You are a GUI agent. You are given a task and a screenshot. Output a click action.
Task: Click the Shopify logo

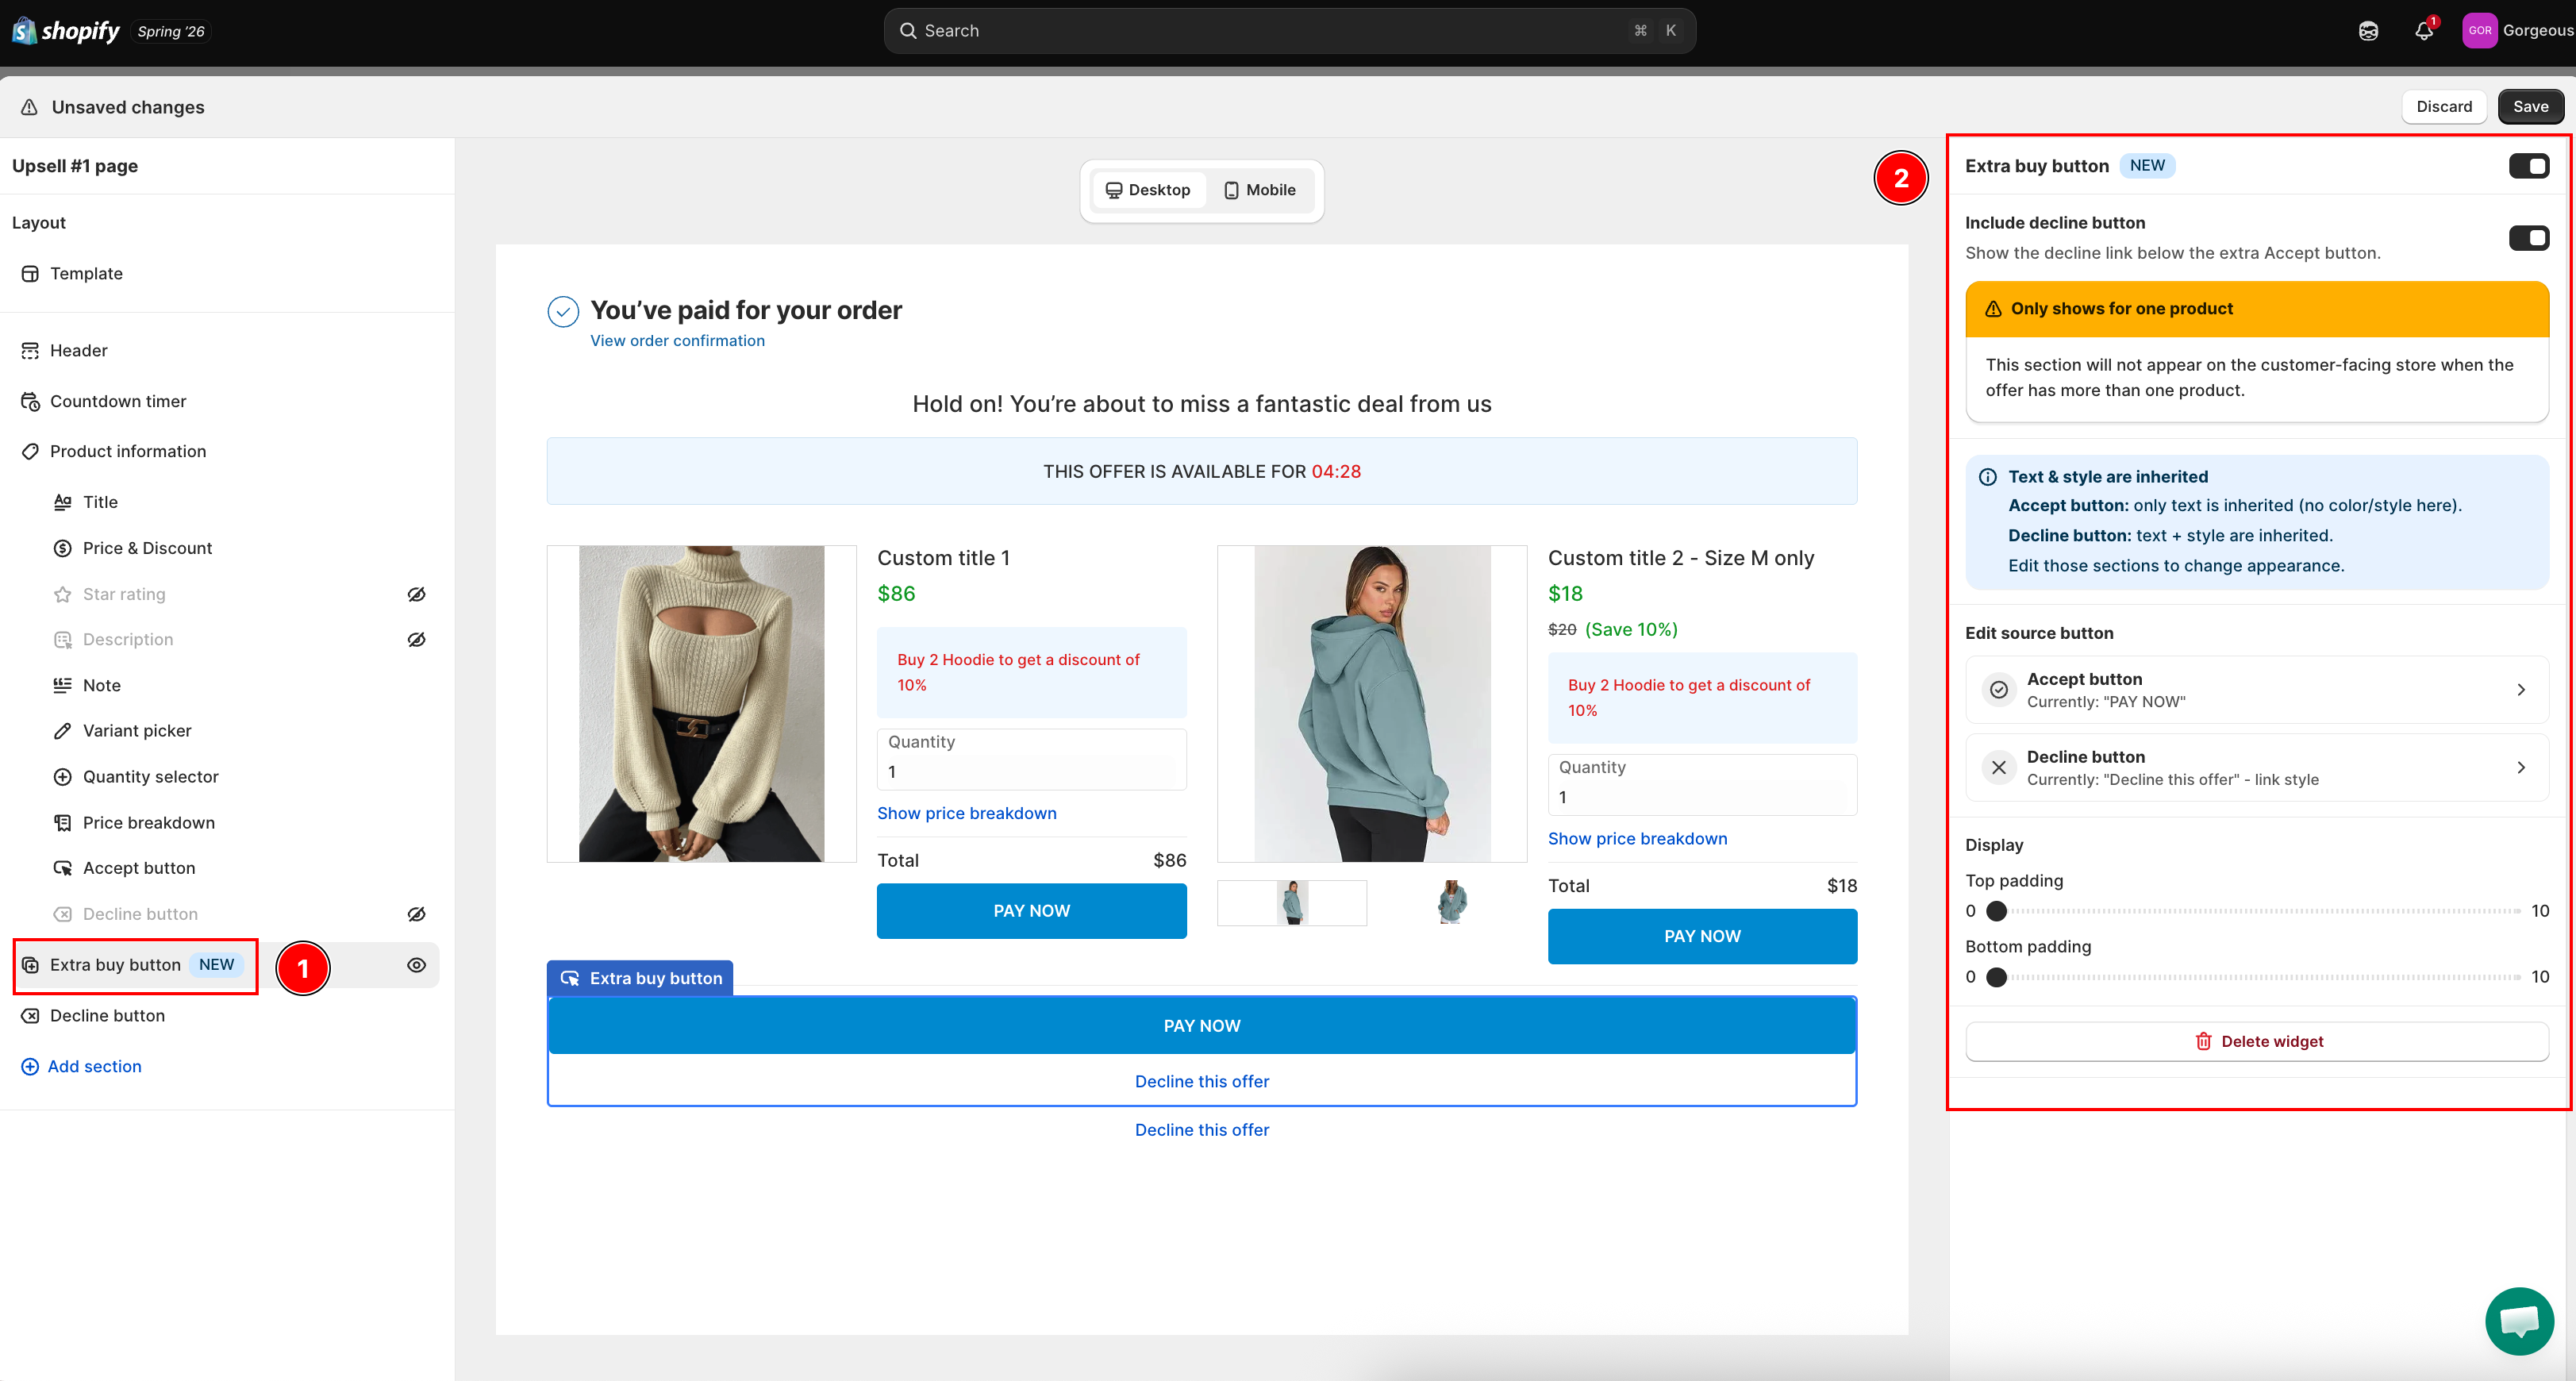click(x=66, y=31)
